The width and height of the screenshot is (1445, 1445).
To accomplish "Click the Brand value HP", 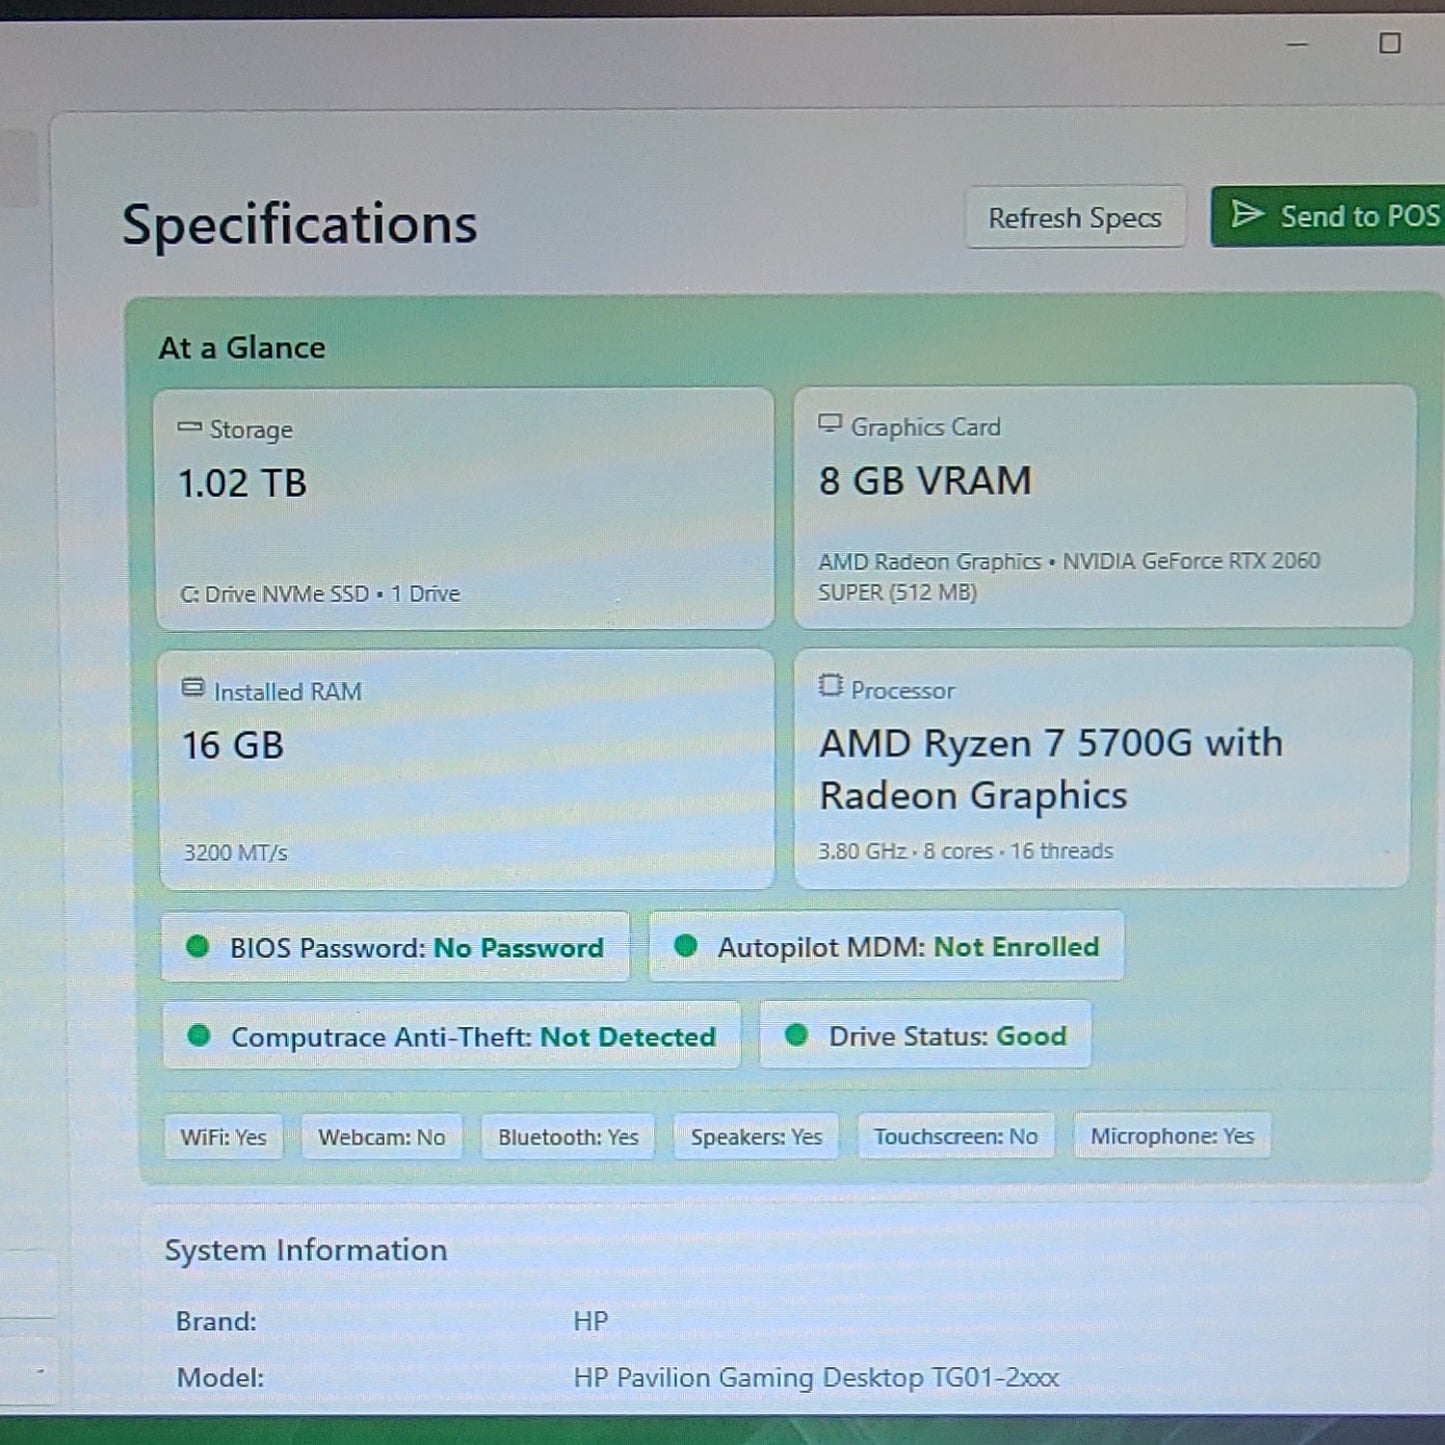I will (x=590, y=1321).
